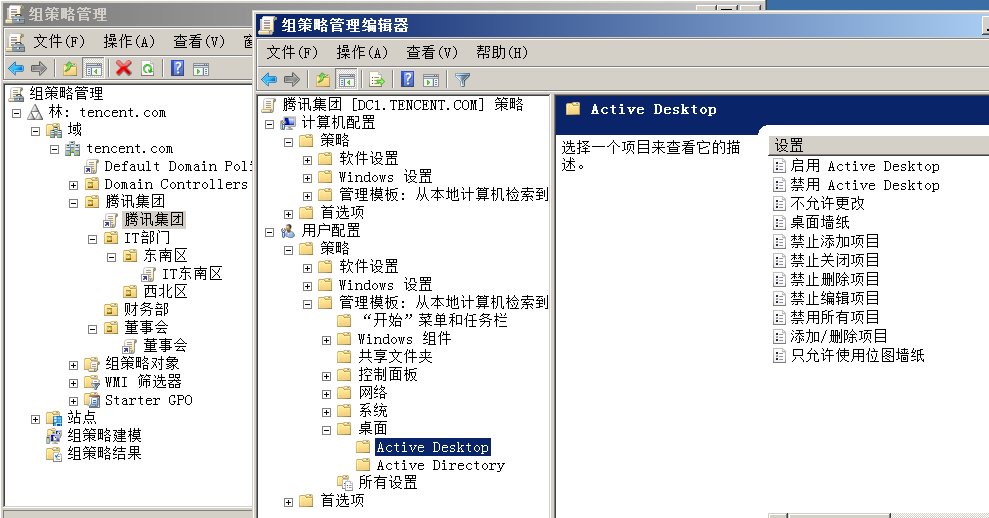Select 添加/删除项目 setting
The height and width of the screenshot is (518, 989).
click(838, 336)
